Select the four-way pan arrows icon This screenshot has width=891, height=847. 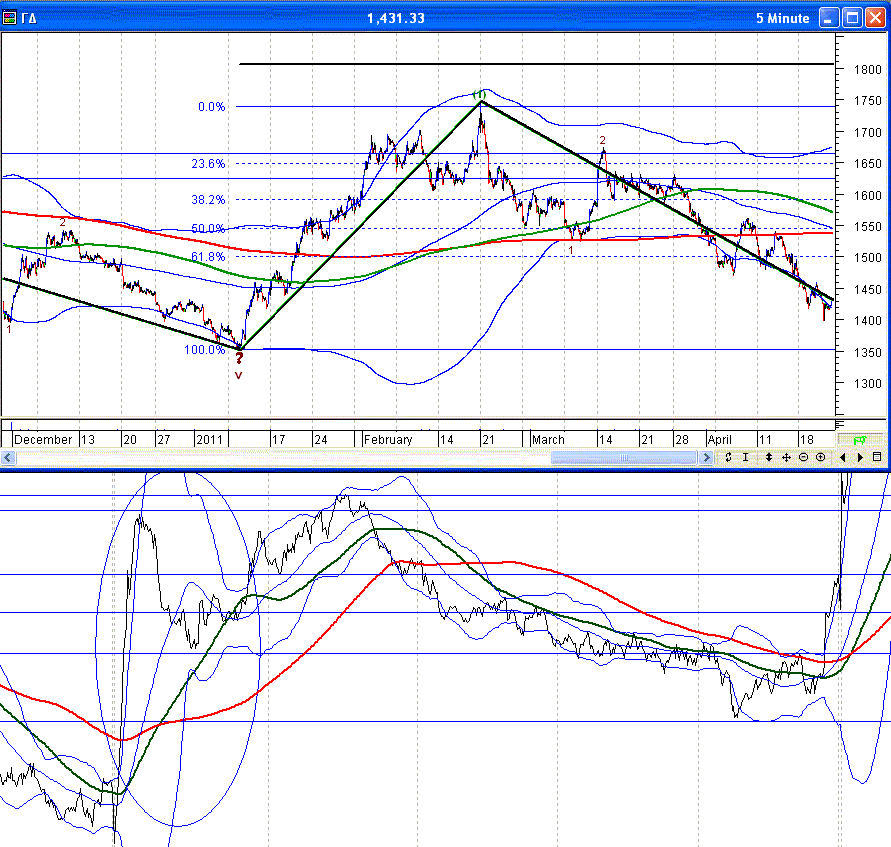coord(786,457)
